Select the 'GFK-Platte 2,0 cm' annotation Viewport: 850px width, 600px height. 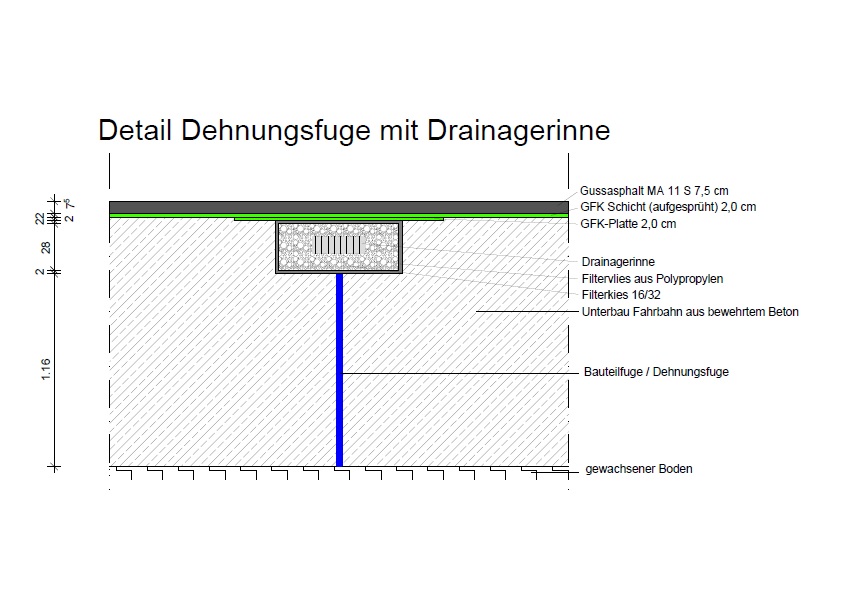(628, 224)
